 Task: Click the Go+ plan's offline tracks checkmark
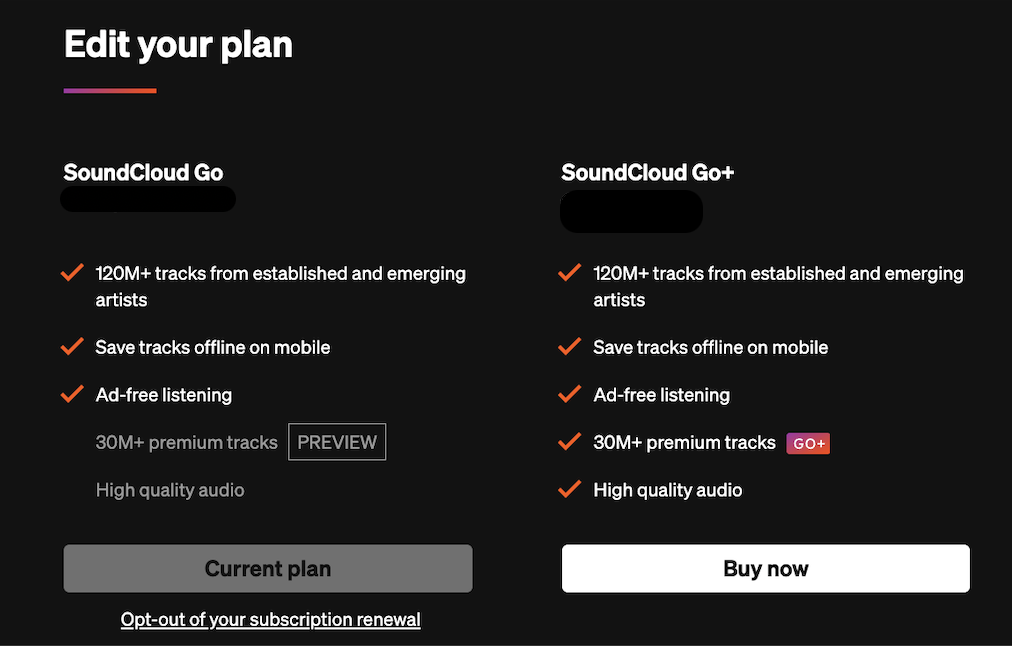[569, 347]
